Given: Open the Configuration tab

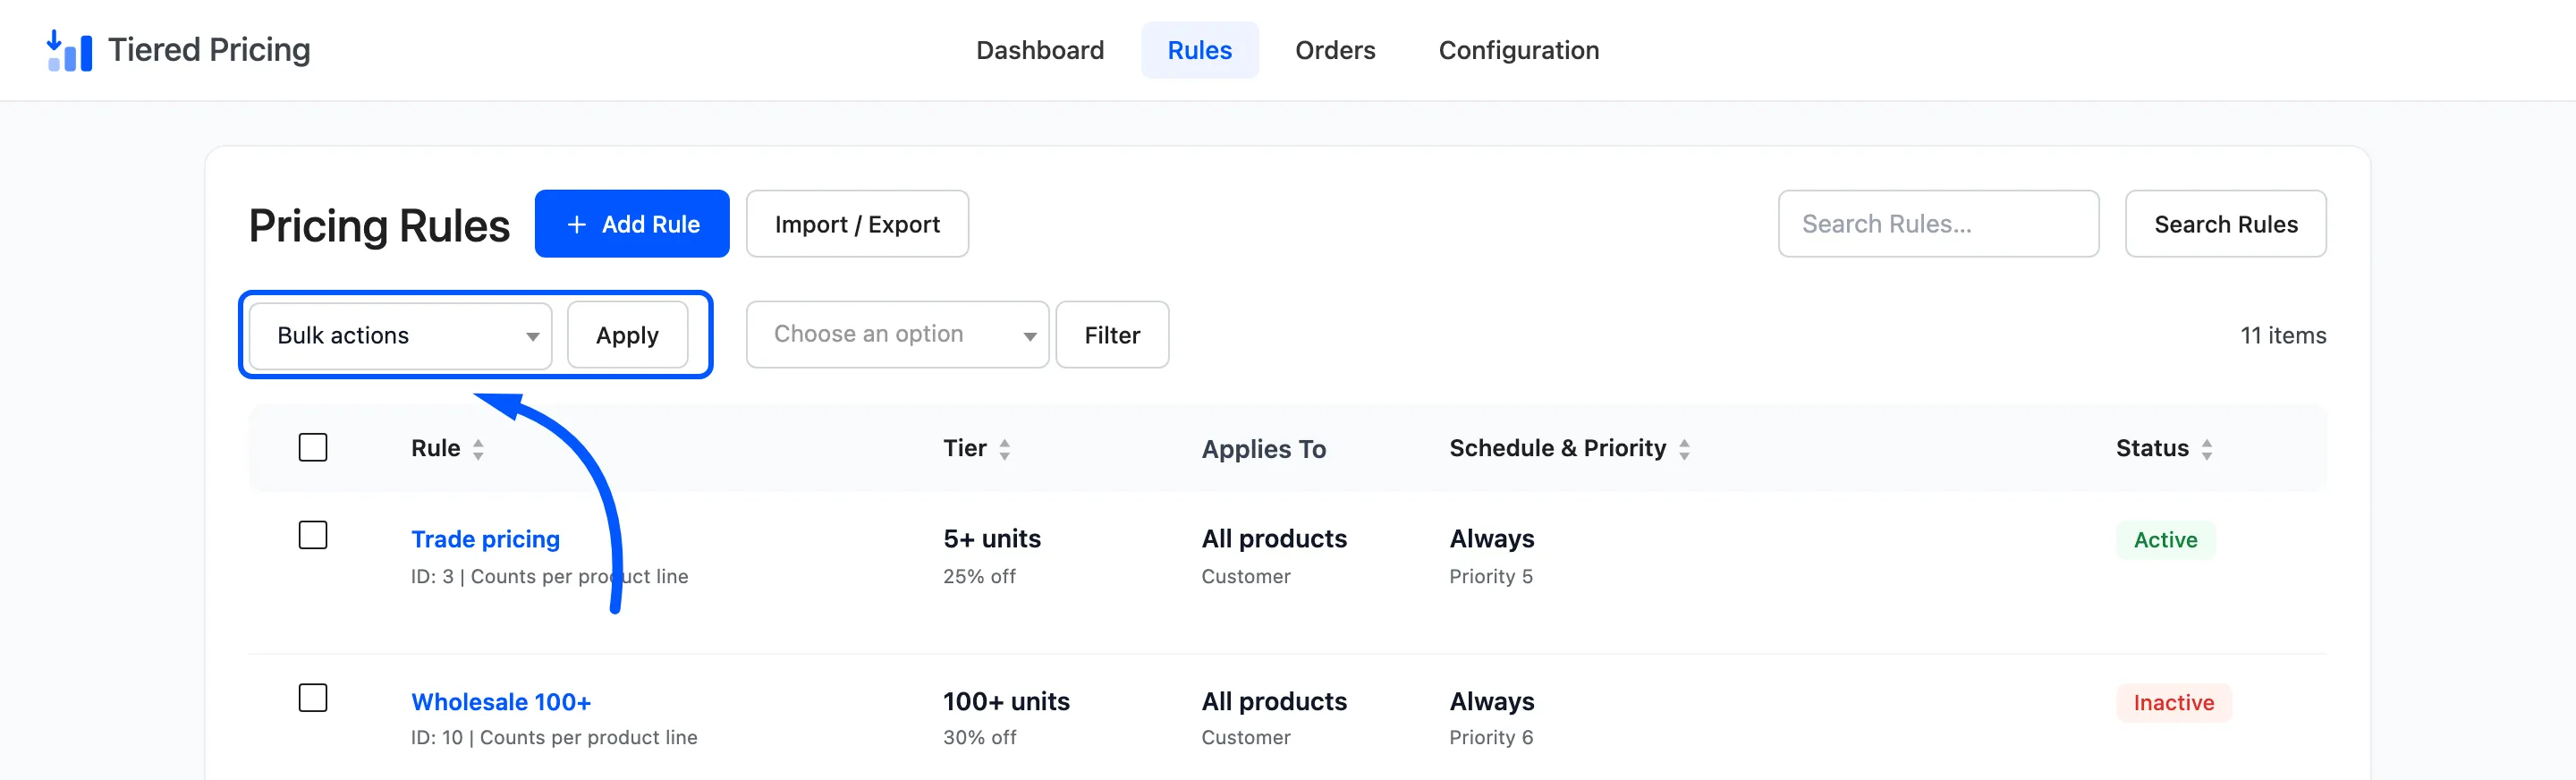Looking at the screenshot, I should point(1518,50).
